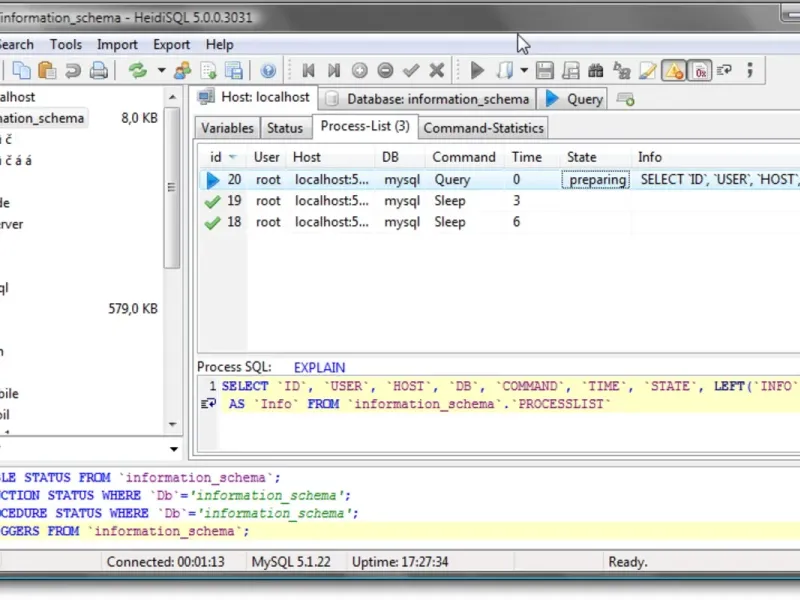Open the Help menu
This screenshot has width=800, height=600.
[220, 44]
